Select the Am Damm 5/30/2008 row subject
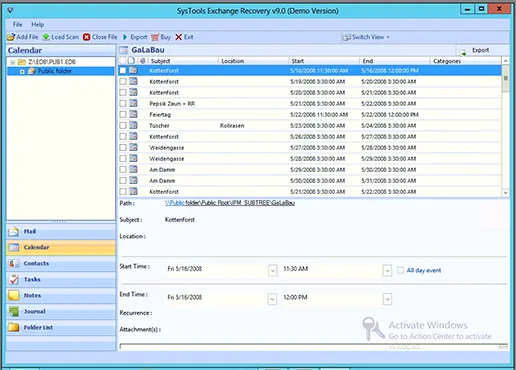Image resolution: width=516 pixels, height=370 pixels. (x=162, y=181)
